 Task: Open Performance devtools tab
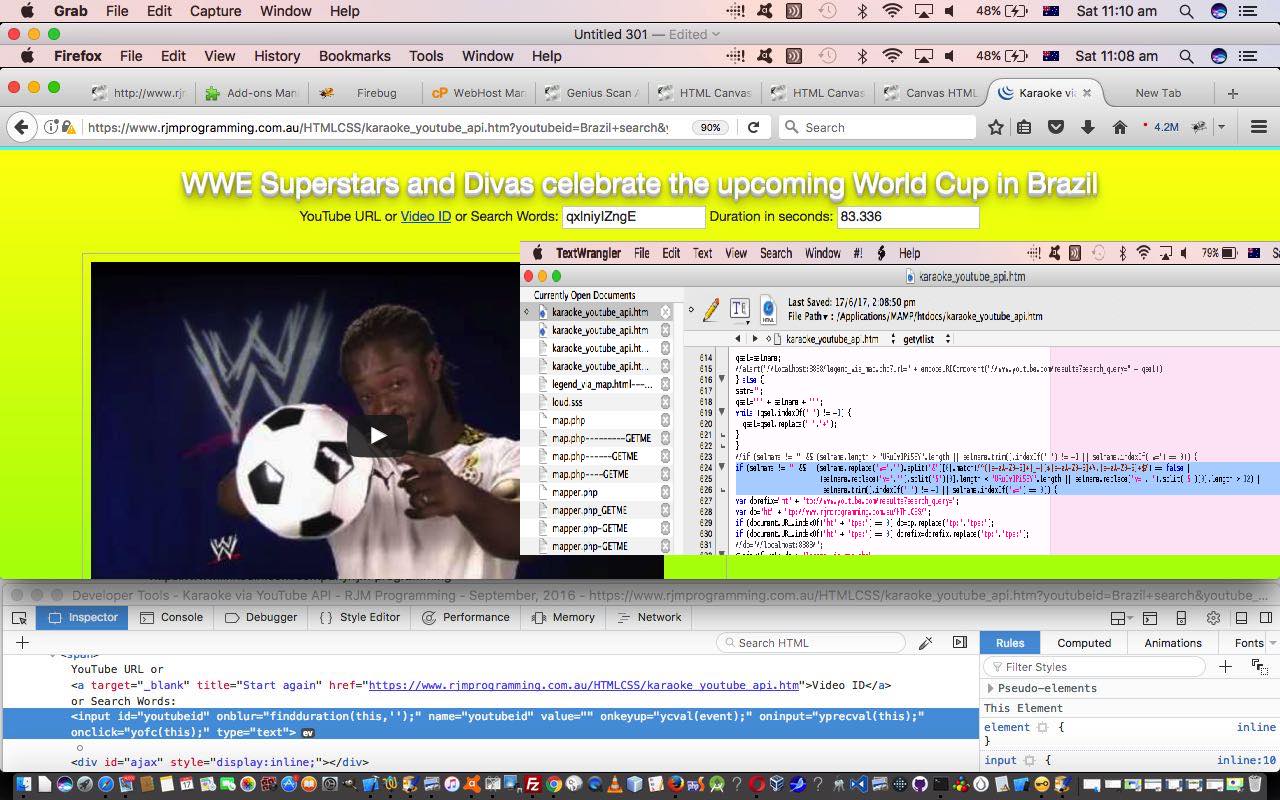tap(466, 617)
